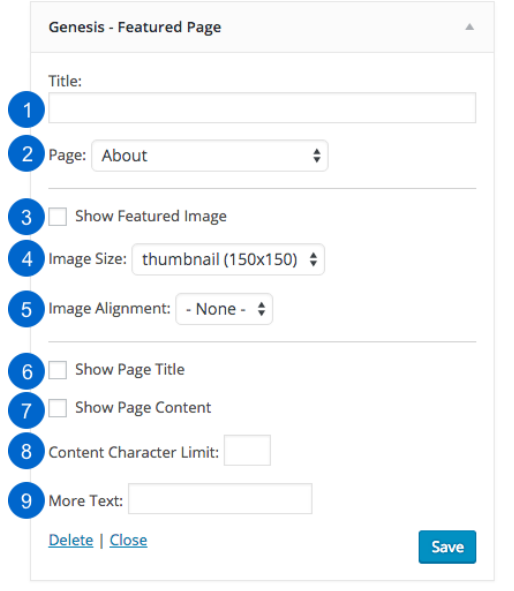
Task: Focus the Title text field
Action: tap(262, 108)
